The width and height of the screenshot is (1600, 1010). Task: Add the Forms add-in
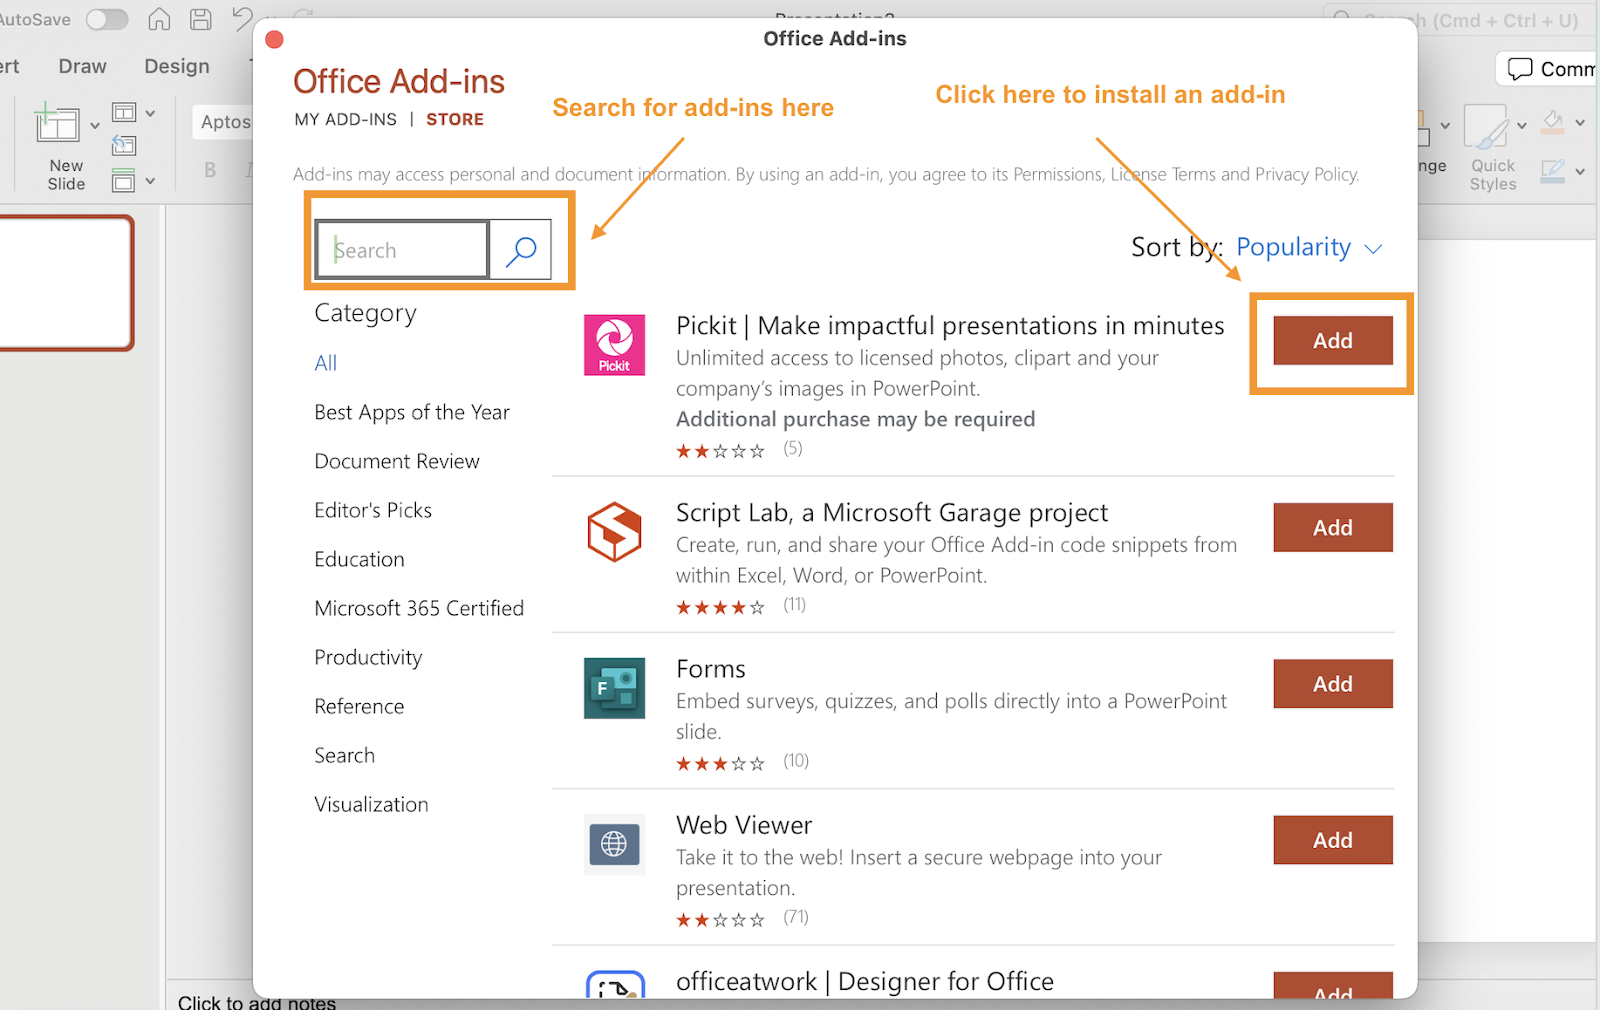tap(1333, 684)
